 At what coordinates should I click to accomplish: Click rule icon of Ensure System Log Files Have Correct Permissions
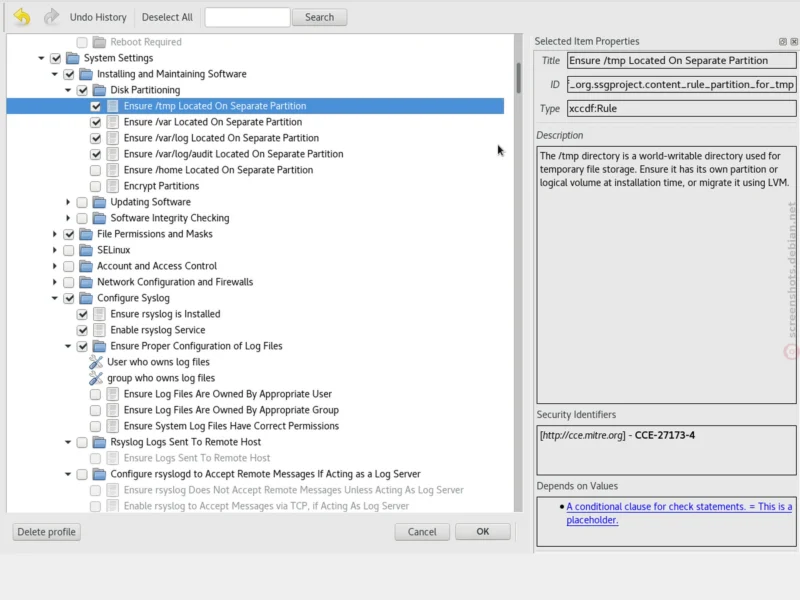pyautogui.click(x=113, y=426)
